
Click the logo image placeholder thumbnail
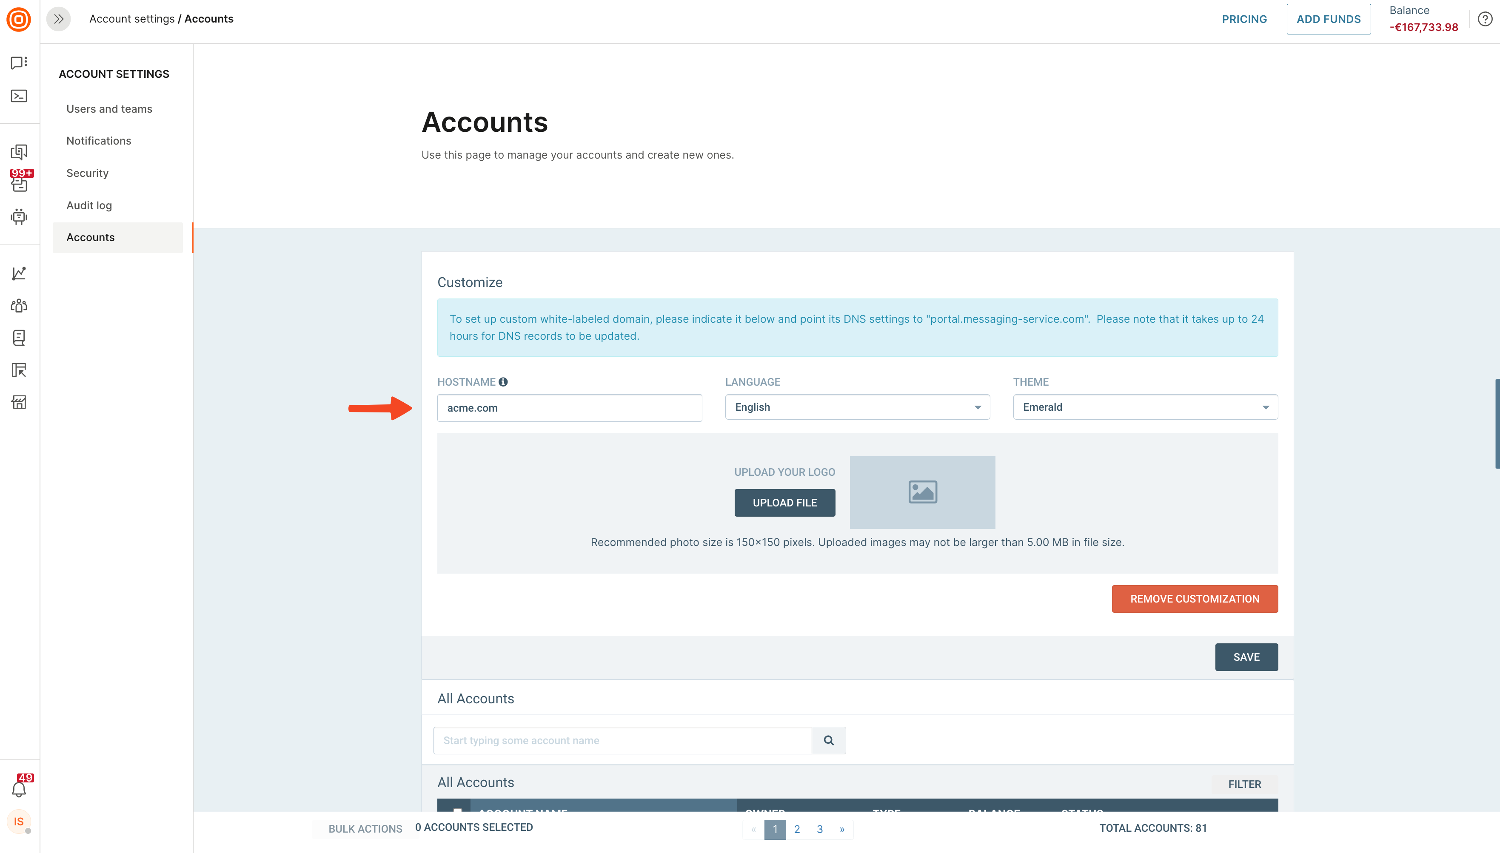click(922, 492)
